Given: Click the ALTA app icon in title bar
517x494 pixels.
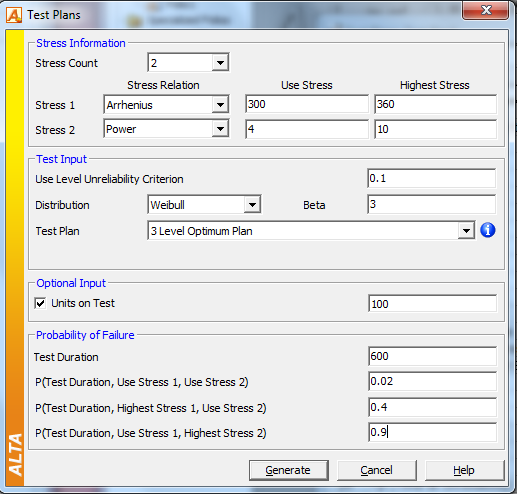Looking at the screenshot, I should [x=14, y=15].
